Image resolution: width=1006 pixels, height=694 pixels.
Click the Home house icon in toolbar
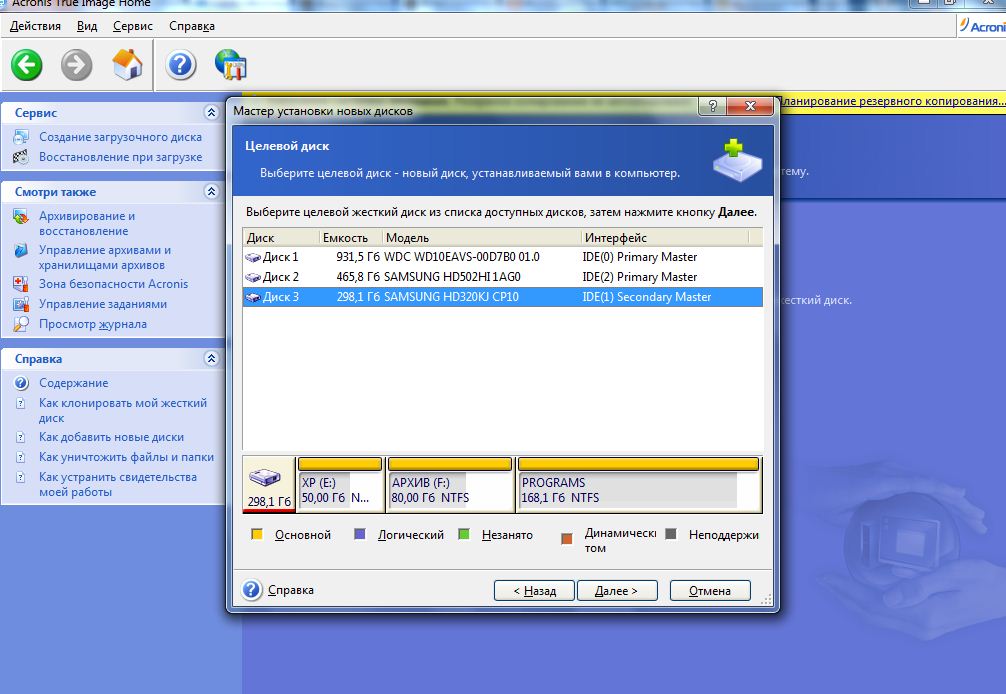127,66
